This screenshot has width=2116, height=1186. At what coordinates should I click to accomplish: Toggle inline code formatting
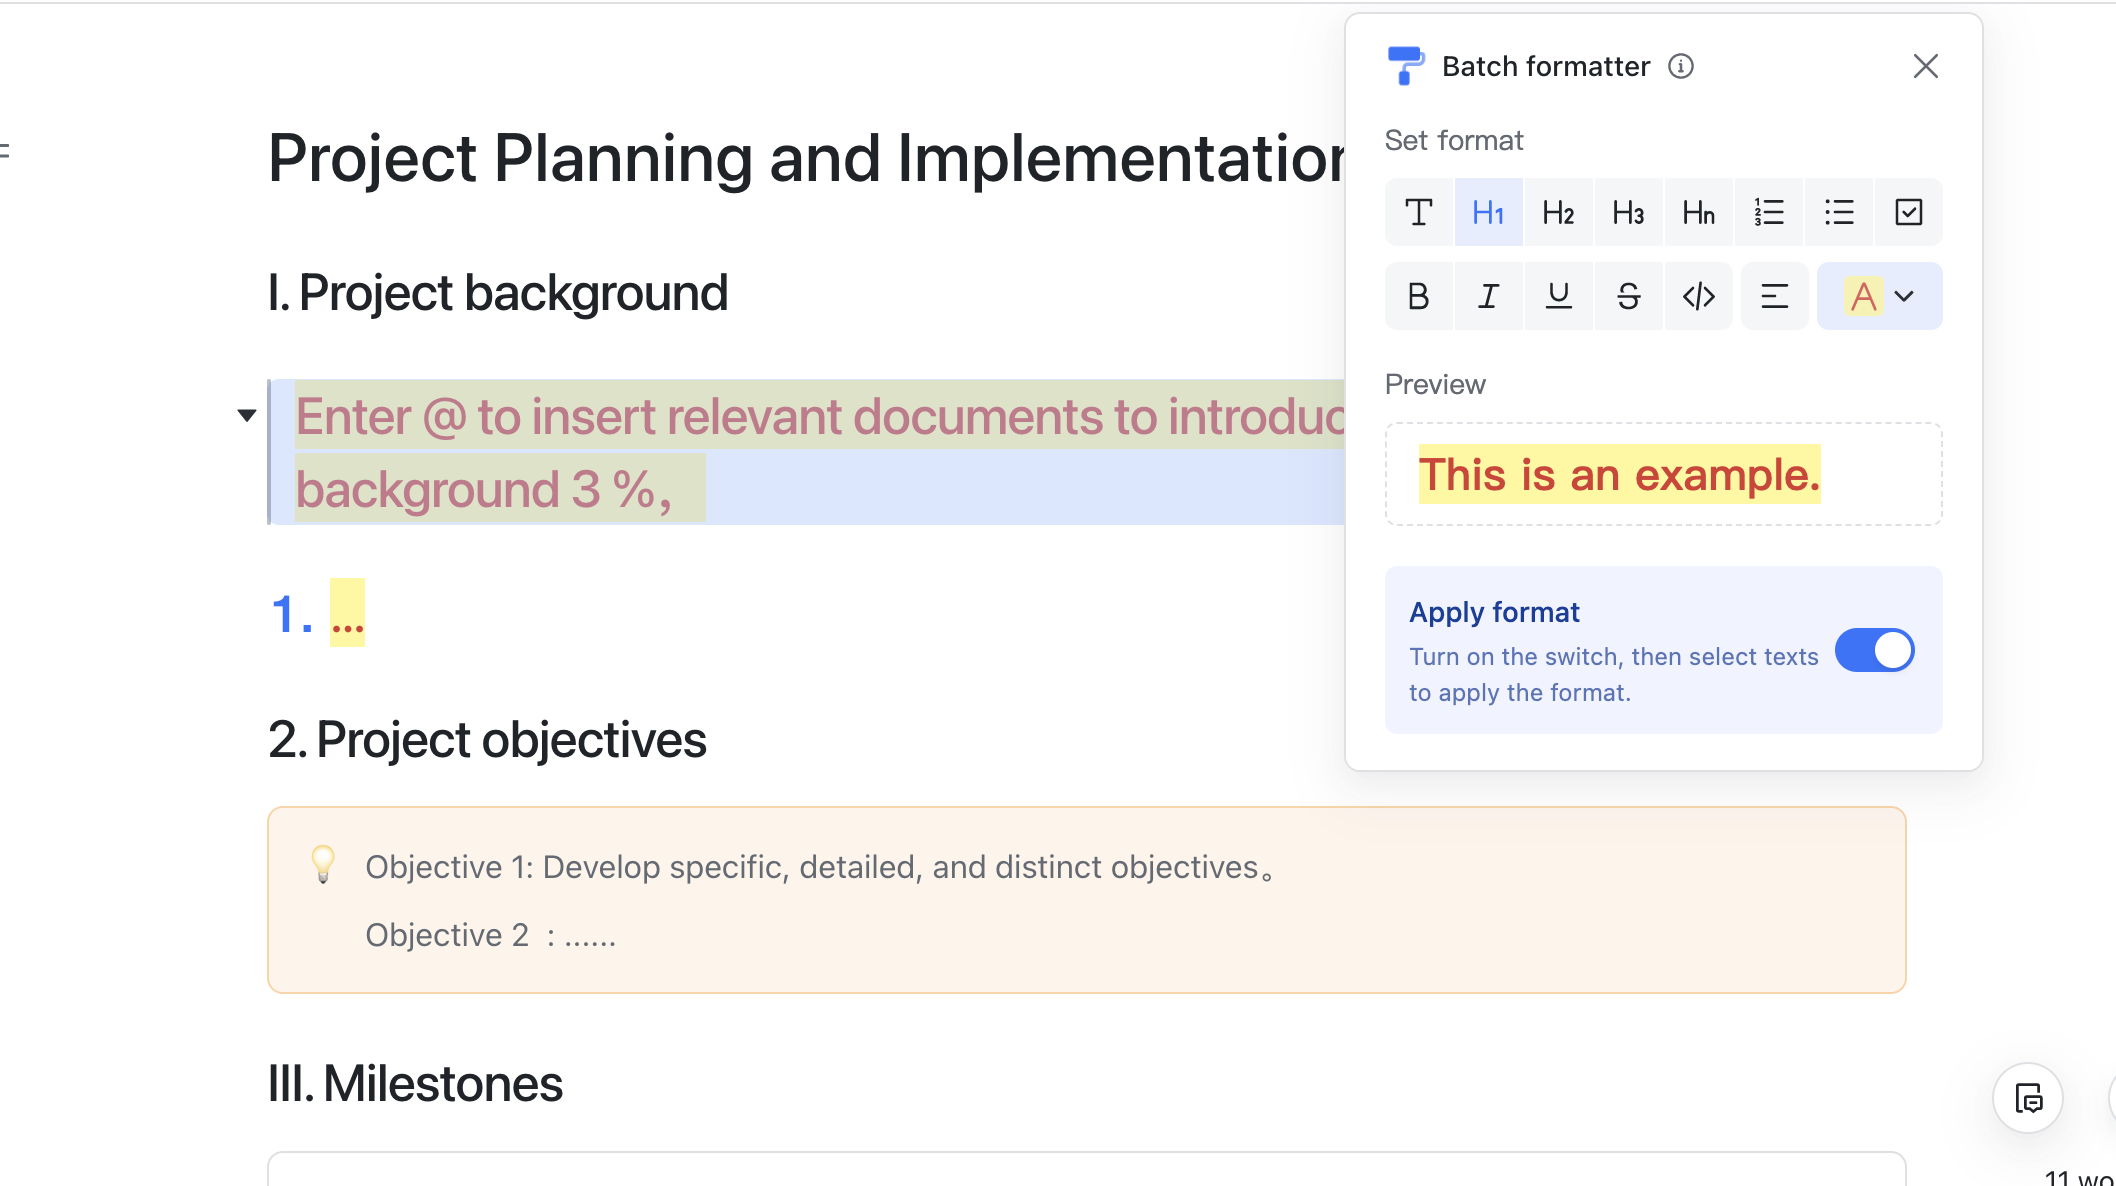1698,296
